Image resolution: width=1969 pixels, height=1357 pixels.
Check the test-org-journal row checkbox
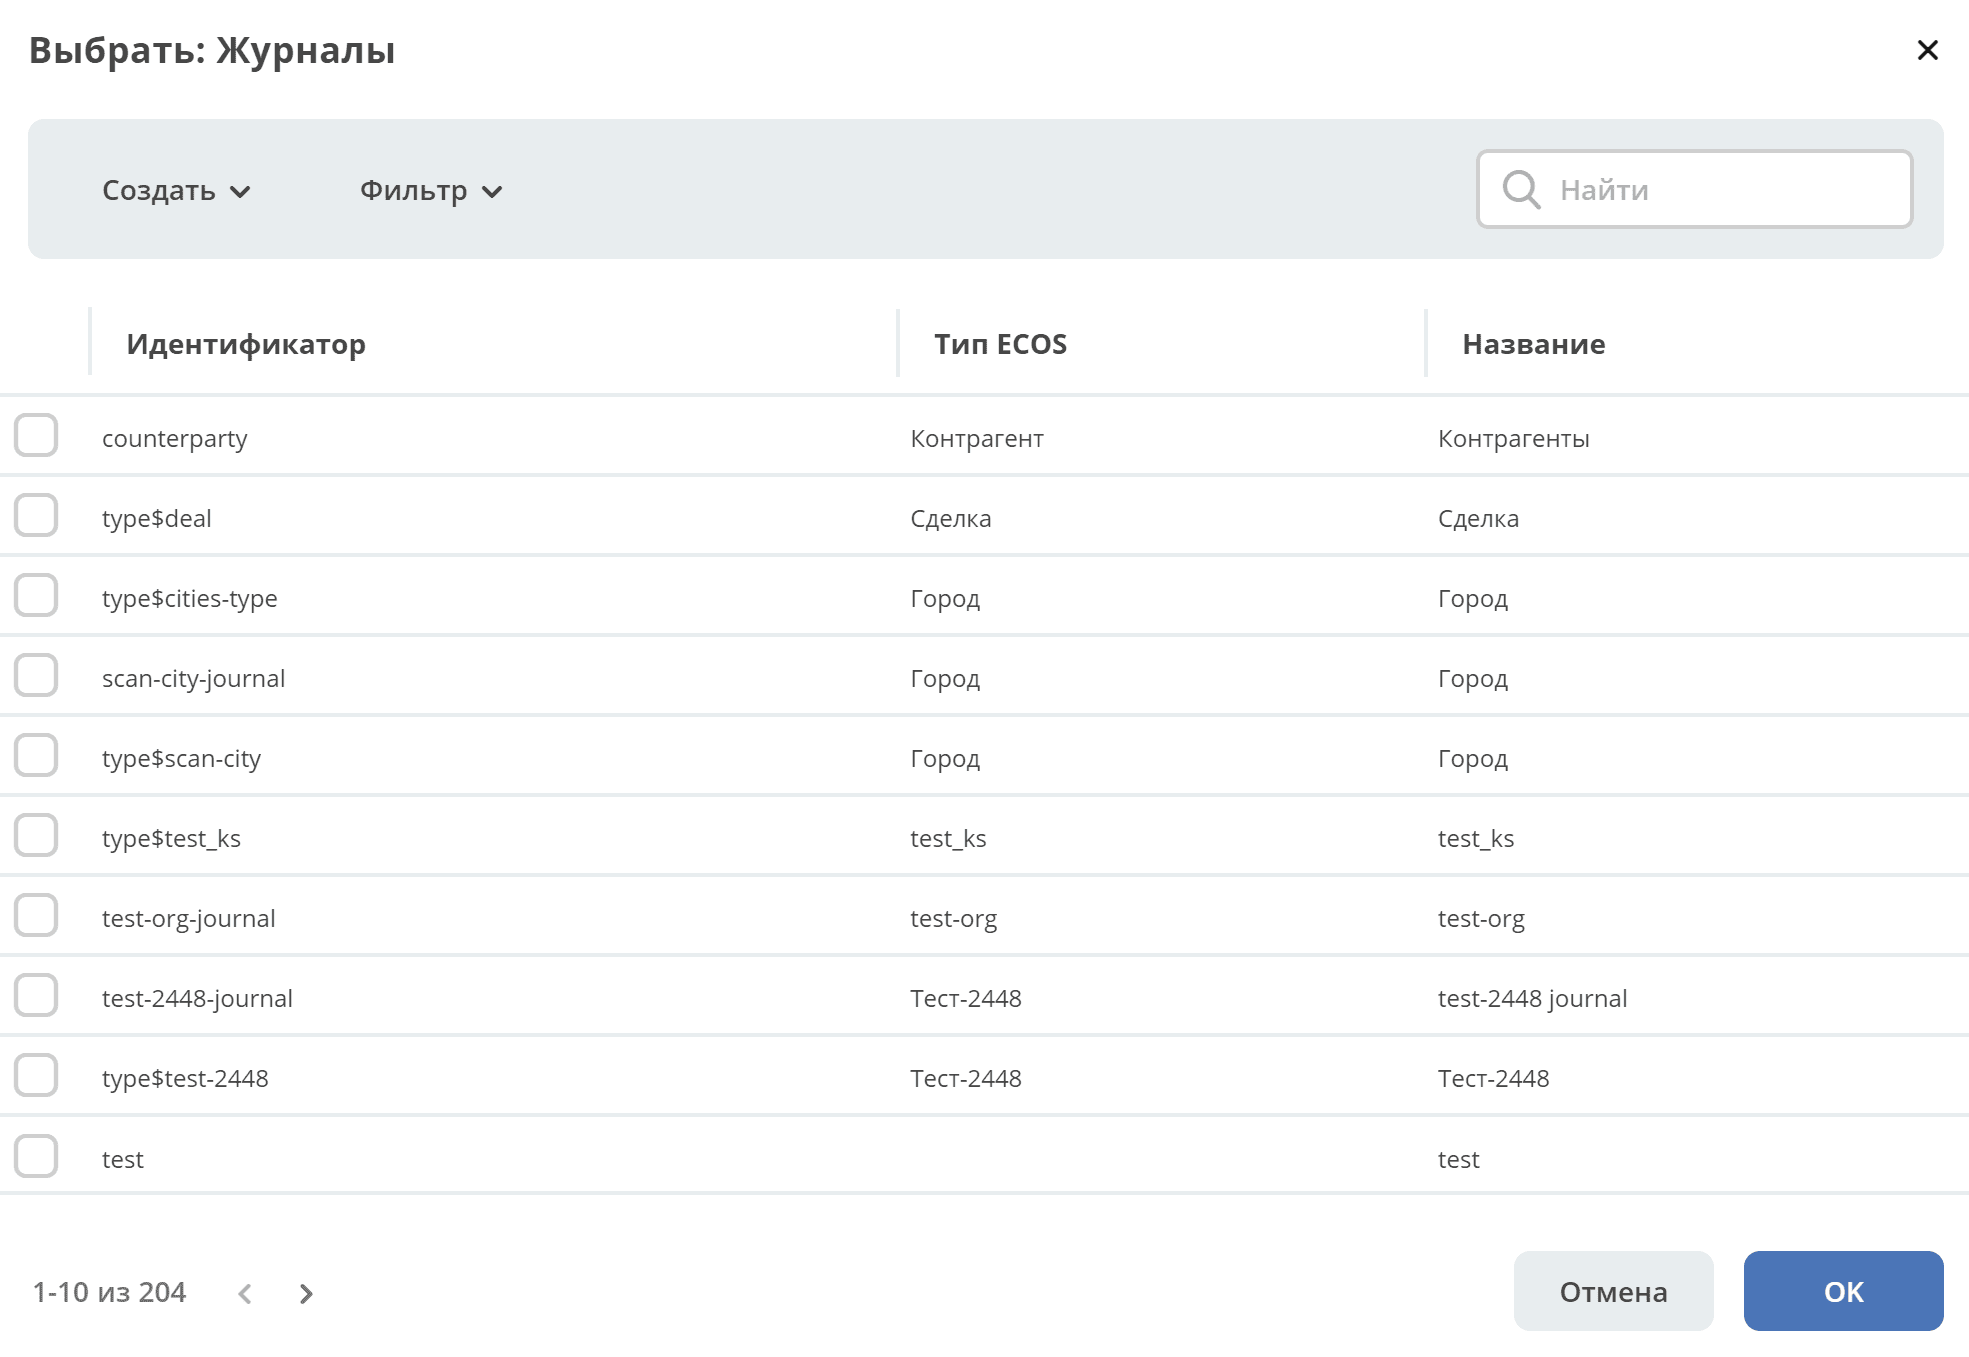(x=36, y=916)
